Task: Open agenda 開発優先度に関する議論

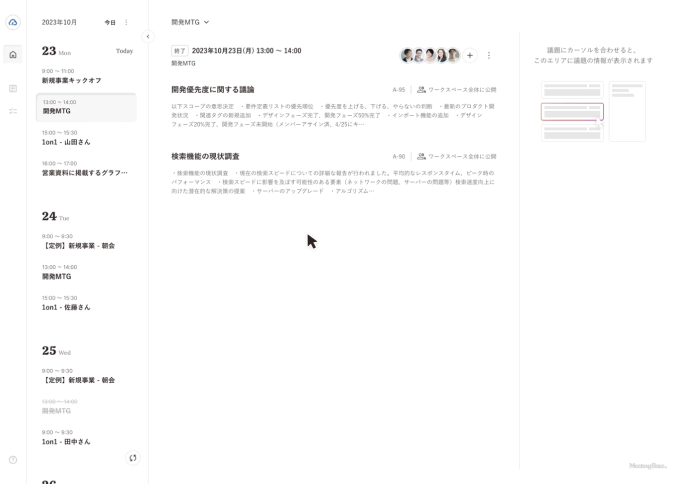Action: coord(213,90)
